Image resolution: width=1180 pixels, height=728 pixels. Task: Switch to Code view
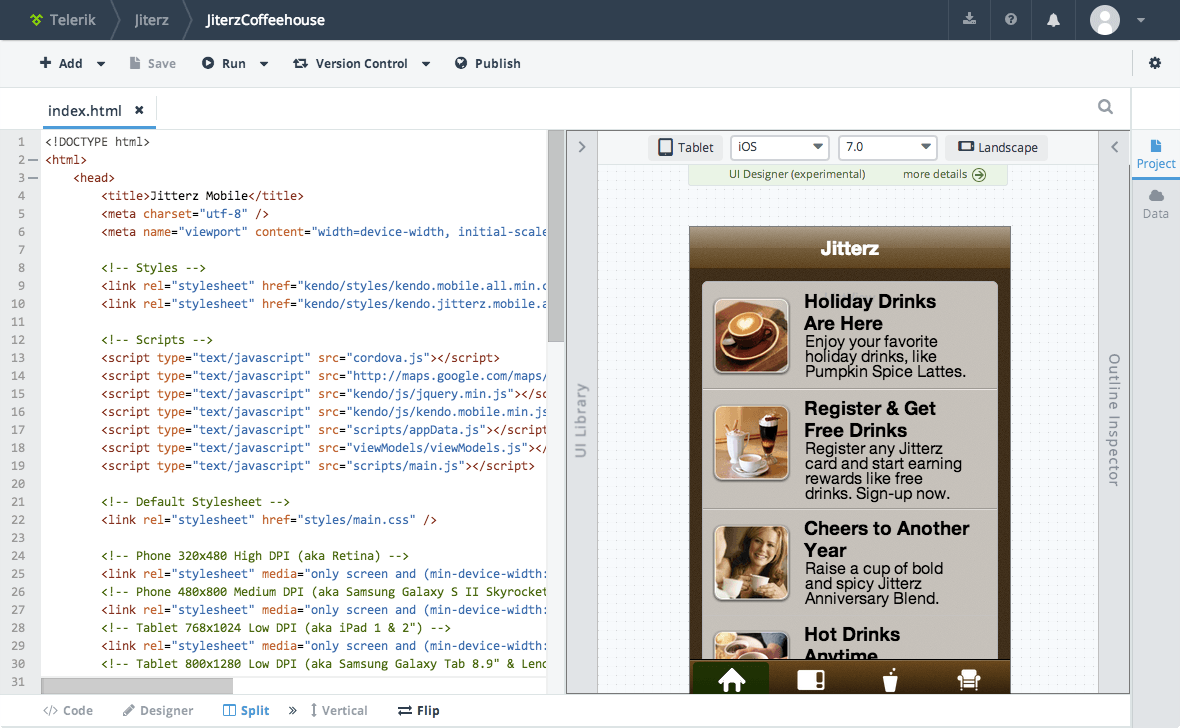pyautogui.click(x=68, y=711)
